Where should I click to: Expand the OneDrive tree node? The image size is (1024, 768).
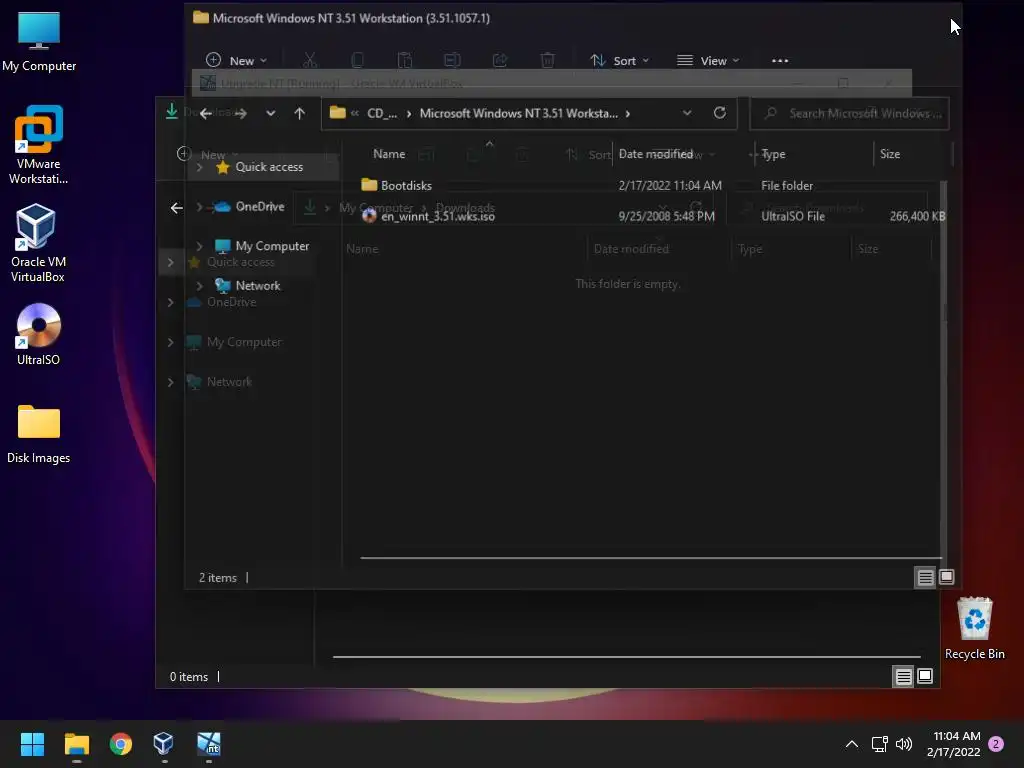(199, 207)
